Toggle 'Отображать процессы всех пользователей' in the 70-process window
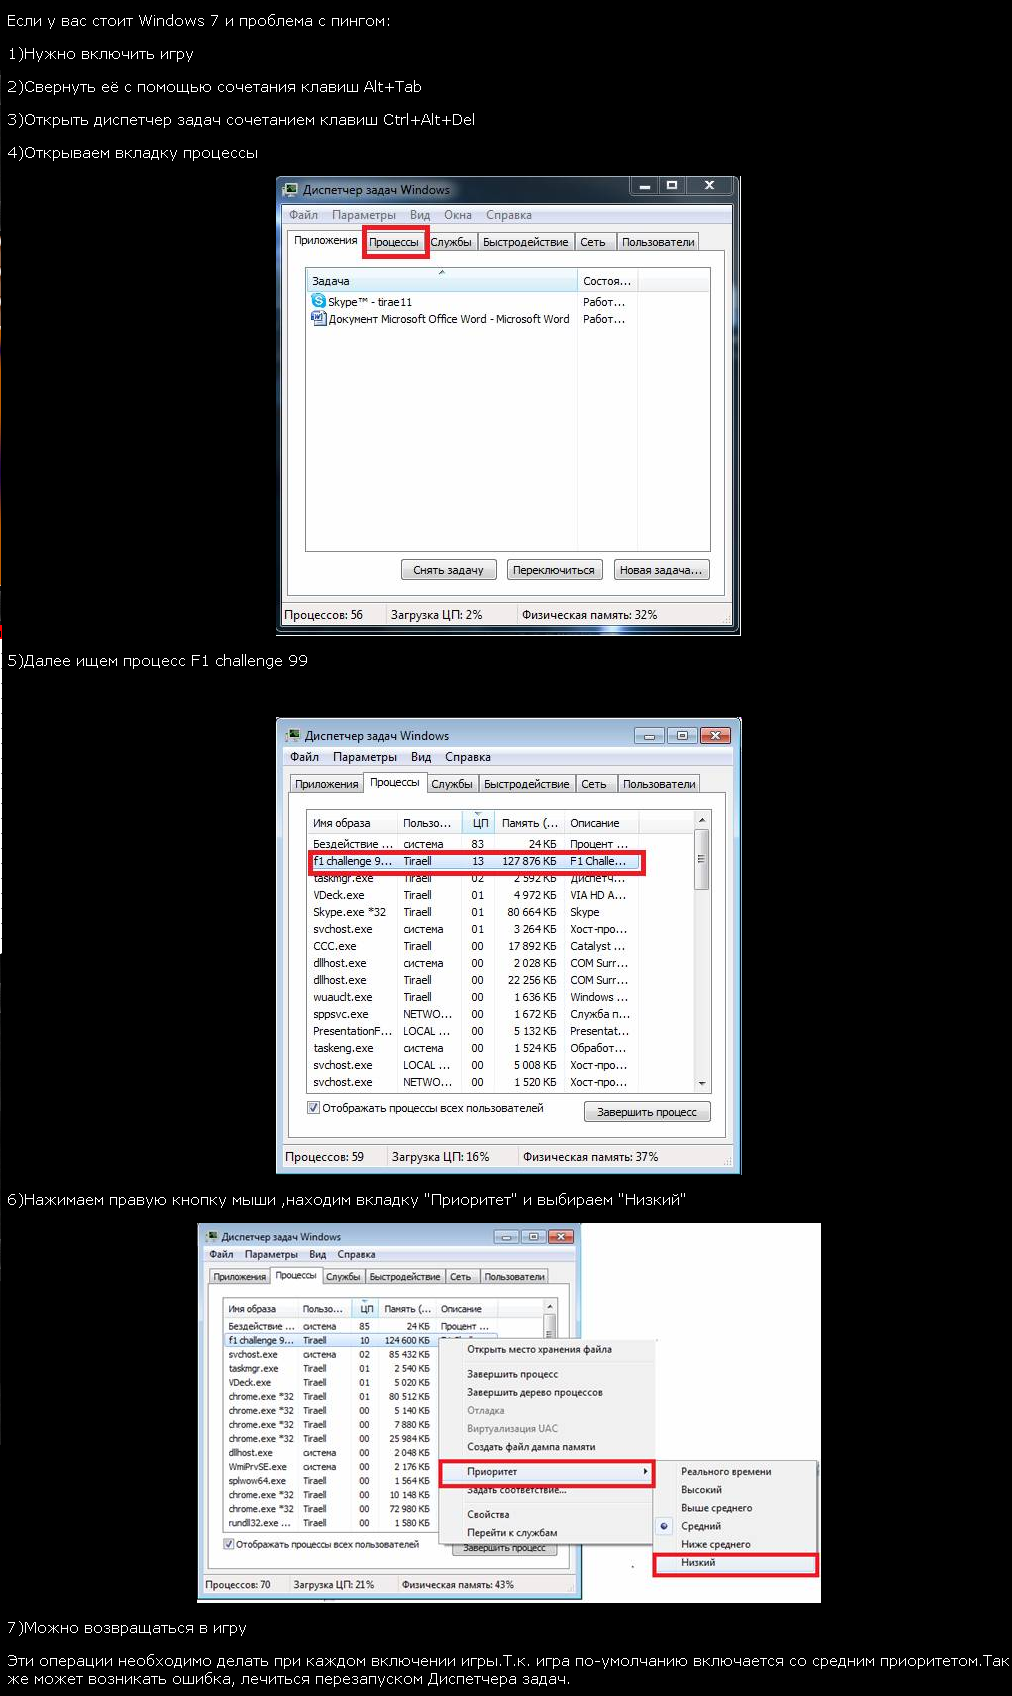1012x1696 pixels. pos(229,1544)
